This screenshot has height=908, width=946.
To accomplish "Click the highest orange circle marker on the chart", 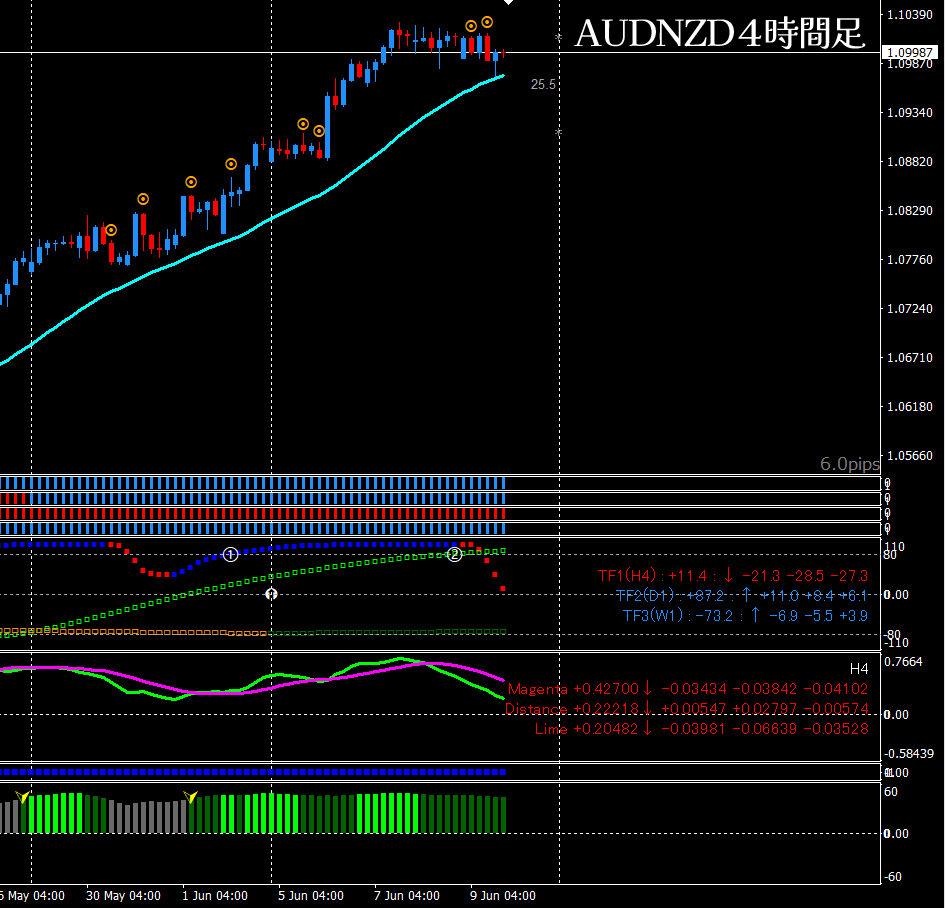I will (x=487, y=22).
